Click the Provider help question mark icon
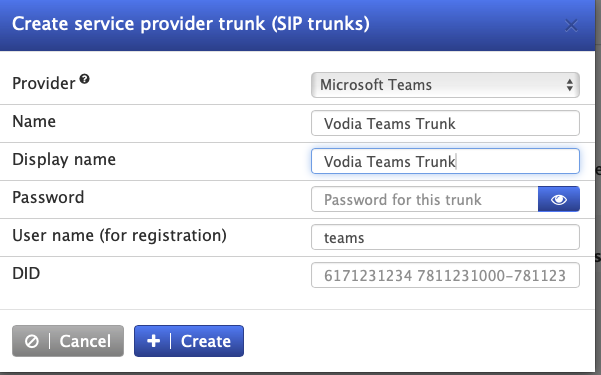This screenshot has height=375, width=601. tap(84, 79)
